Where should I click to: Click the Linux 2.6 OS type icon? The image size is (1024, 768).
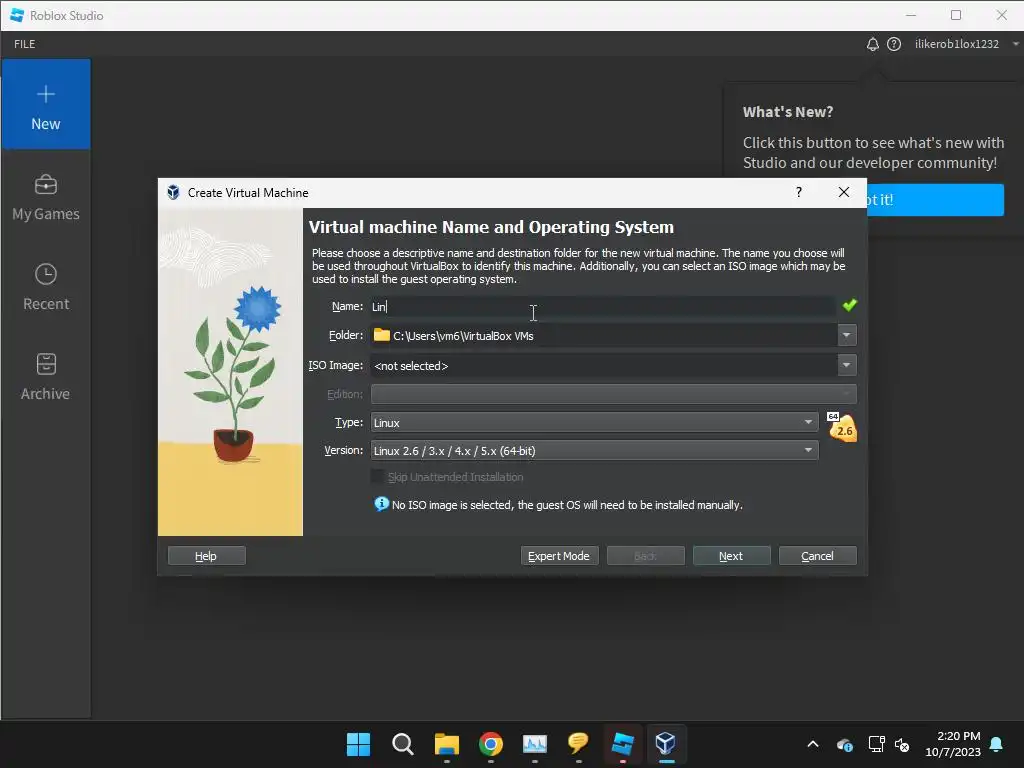pyautogui.click(x=842, y=427)
